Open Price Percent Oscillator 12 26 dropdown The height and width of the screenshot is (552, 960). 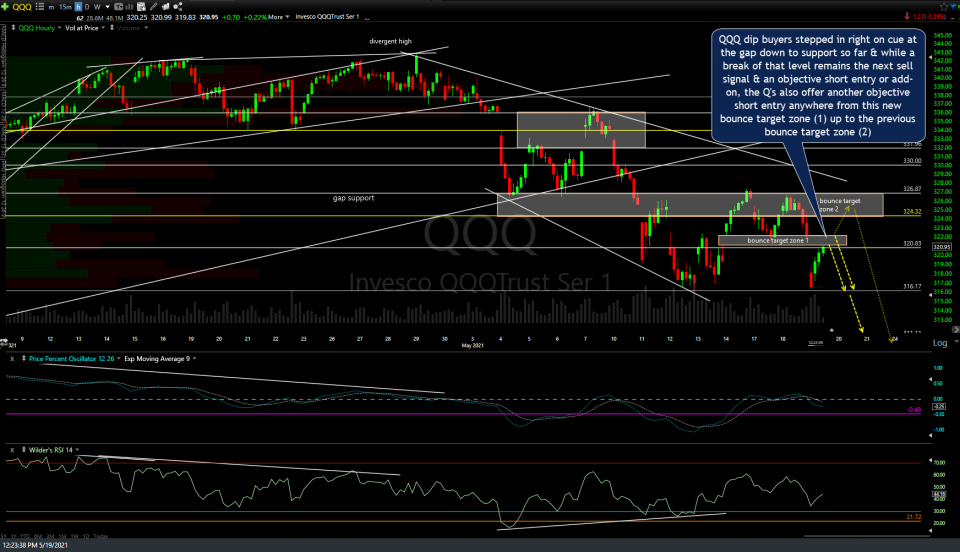[119, 359]
